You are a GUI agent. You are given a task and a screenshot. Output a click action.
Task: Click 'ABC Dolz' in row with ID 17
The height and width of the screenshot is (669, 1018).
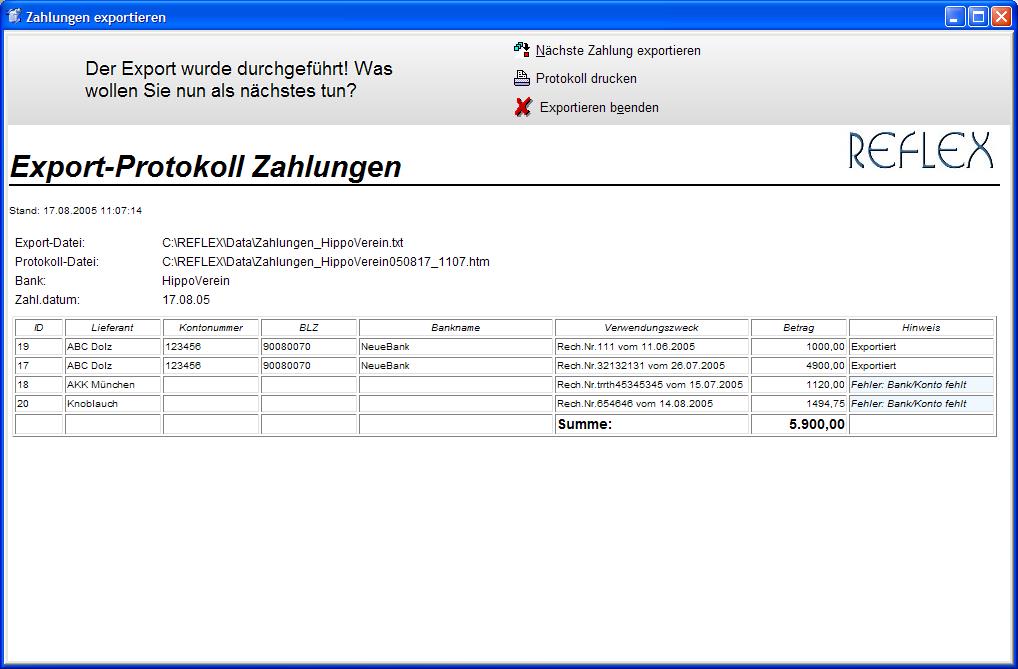[x=113, y=366]
